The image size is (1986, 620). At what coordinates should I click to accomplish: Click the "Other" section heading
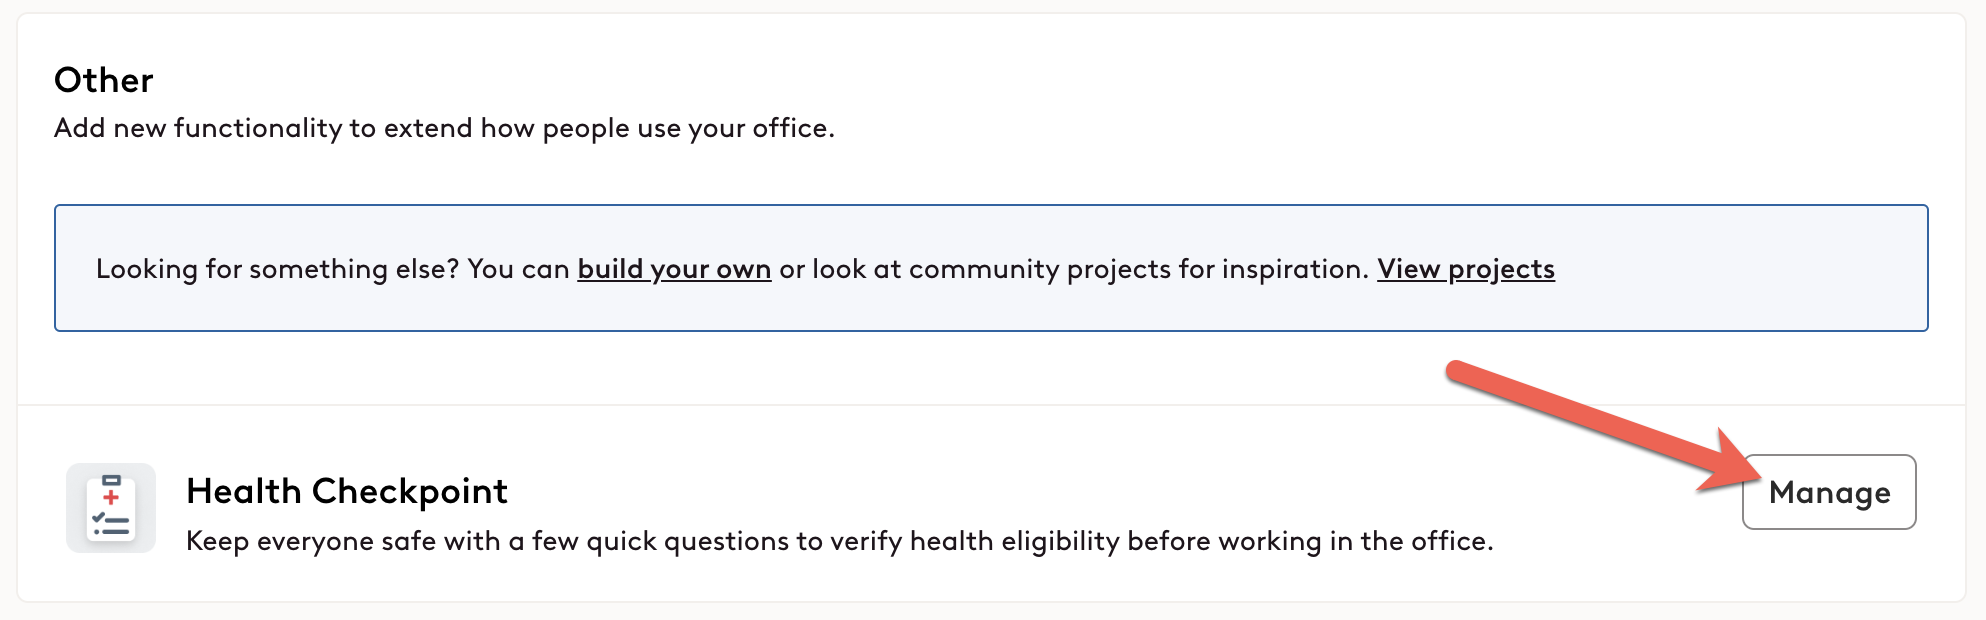[x=104, y=80]
